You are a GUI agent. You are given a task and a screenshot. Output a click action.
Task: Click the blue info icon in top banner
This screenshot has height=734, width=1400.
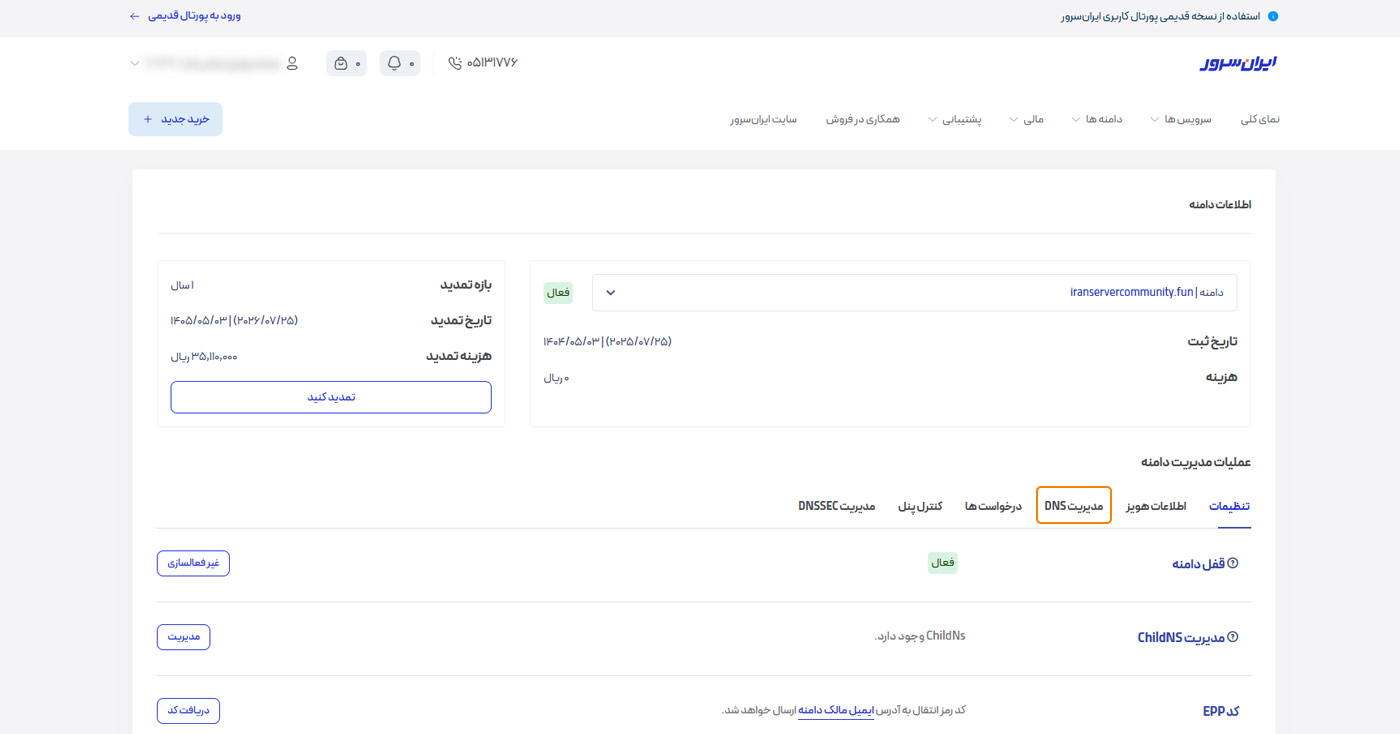pos(1272,16)
